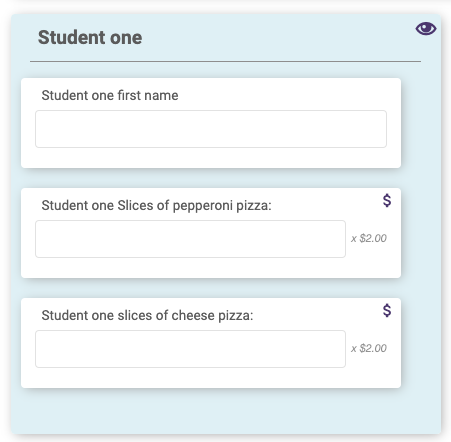Select the cheese pizza field card

tap(211, 343)
